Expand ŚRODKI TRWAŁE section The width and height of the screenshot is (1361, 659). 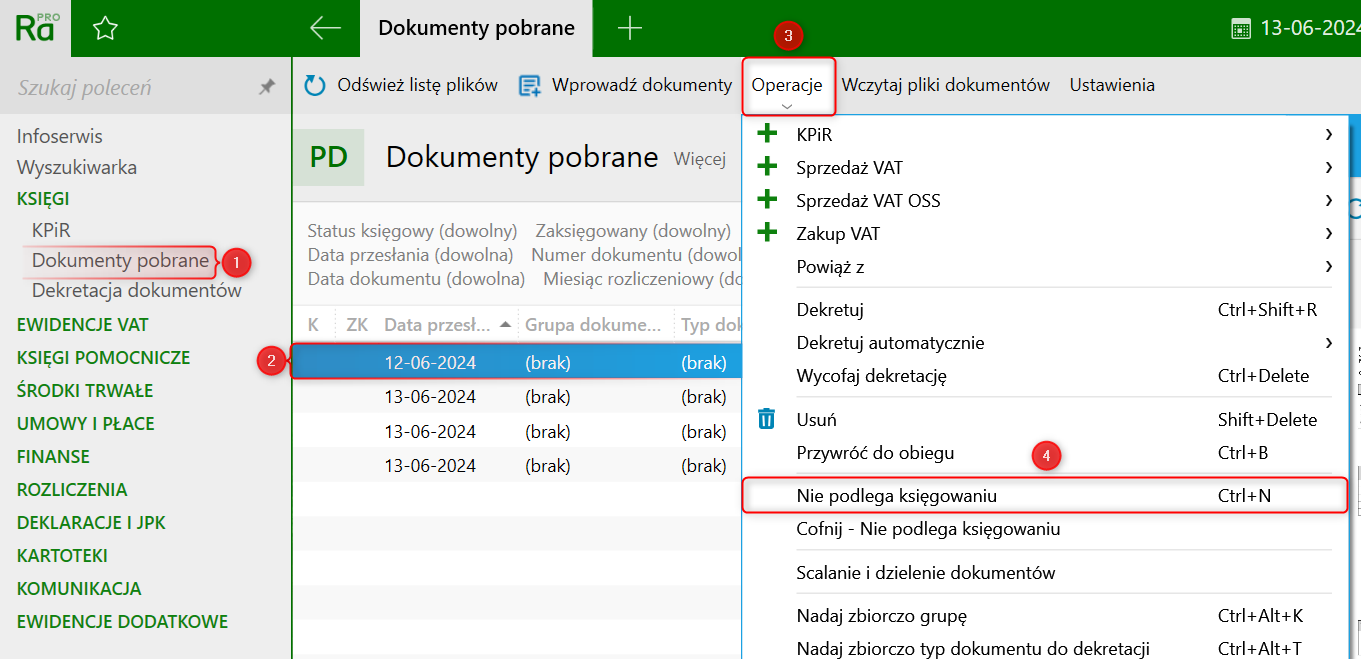point(85,391)
